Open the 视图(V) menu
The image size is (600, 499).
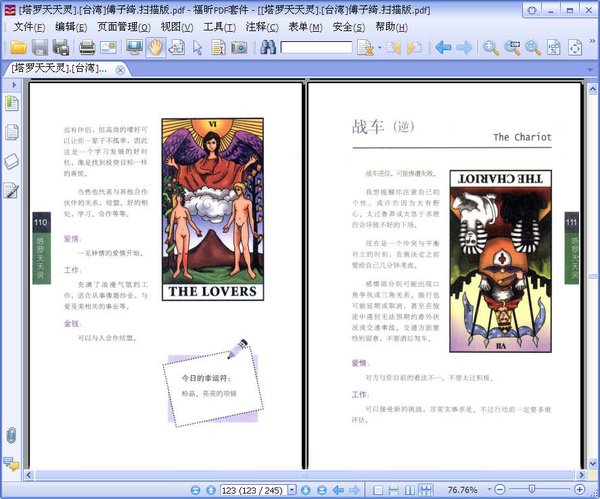pyautogui.click(x=177, y=27)
